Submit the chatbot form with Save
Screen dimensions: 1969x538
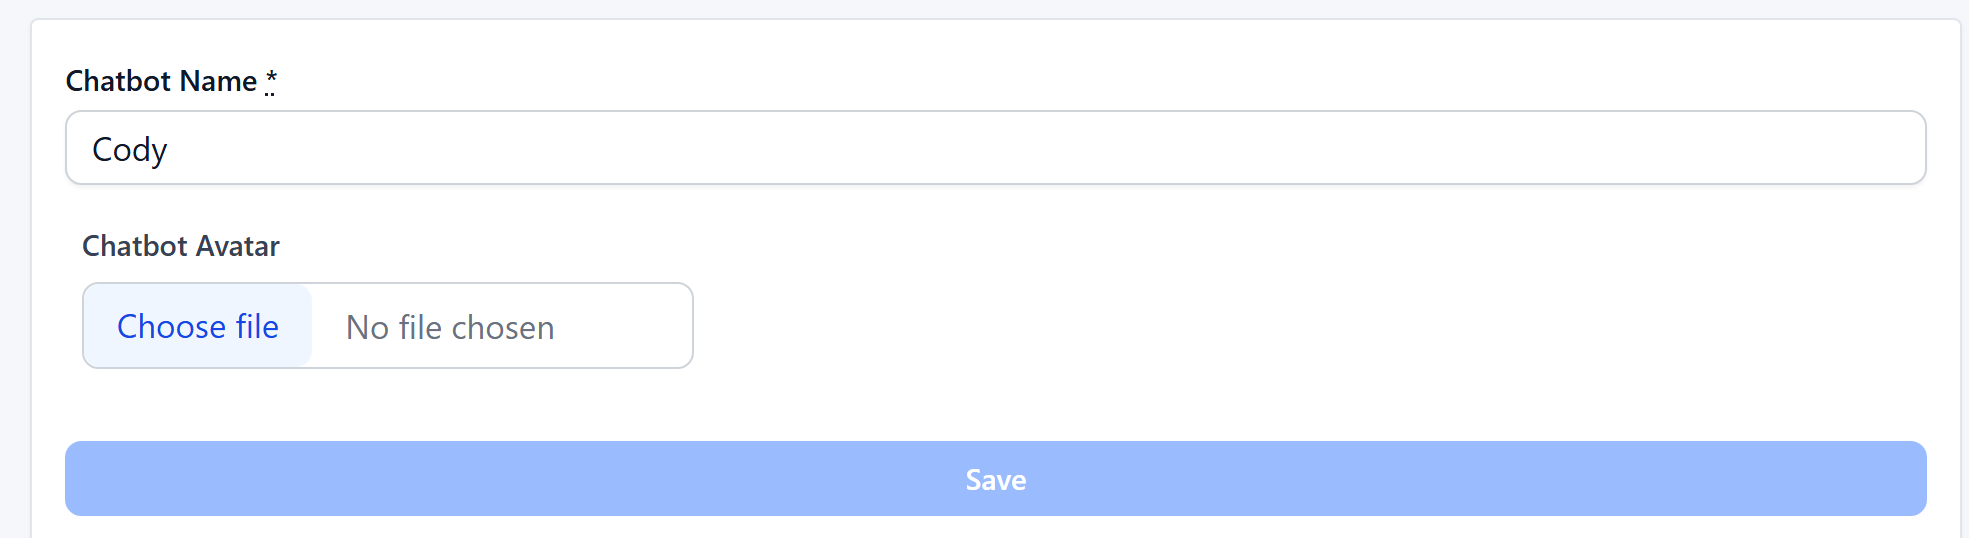point(995,479)
